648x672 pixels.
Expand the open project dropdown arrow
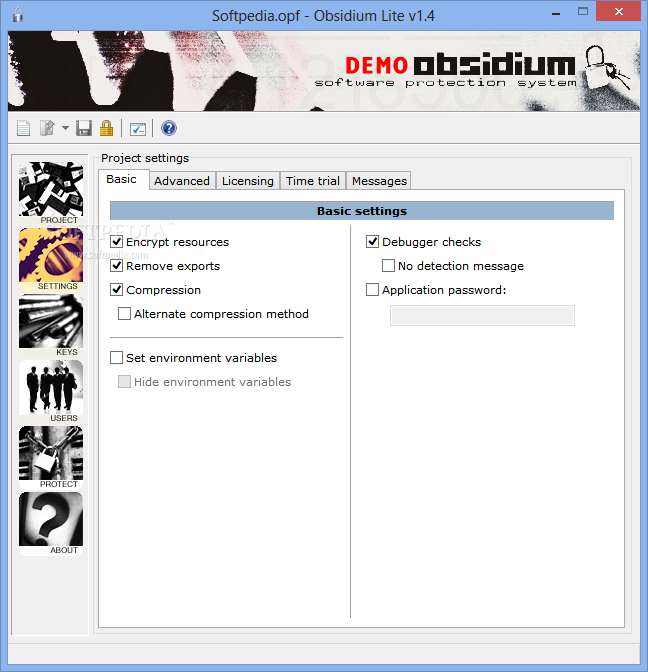65,128
